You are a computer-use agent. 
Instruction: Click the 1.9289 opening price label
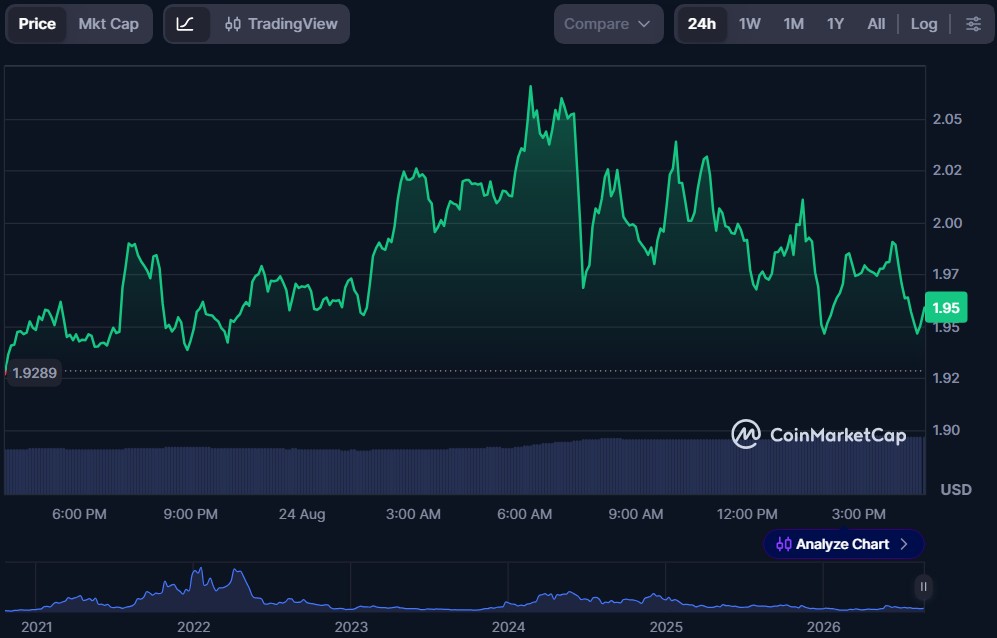click(34, 373)
